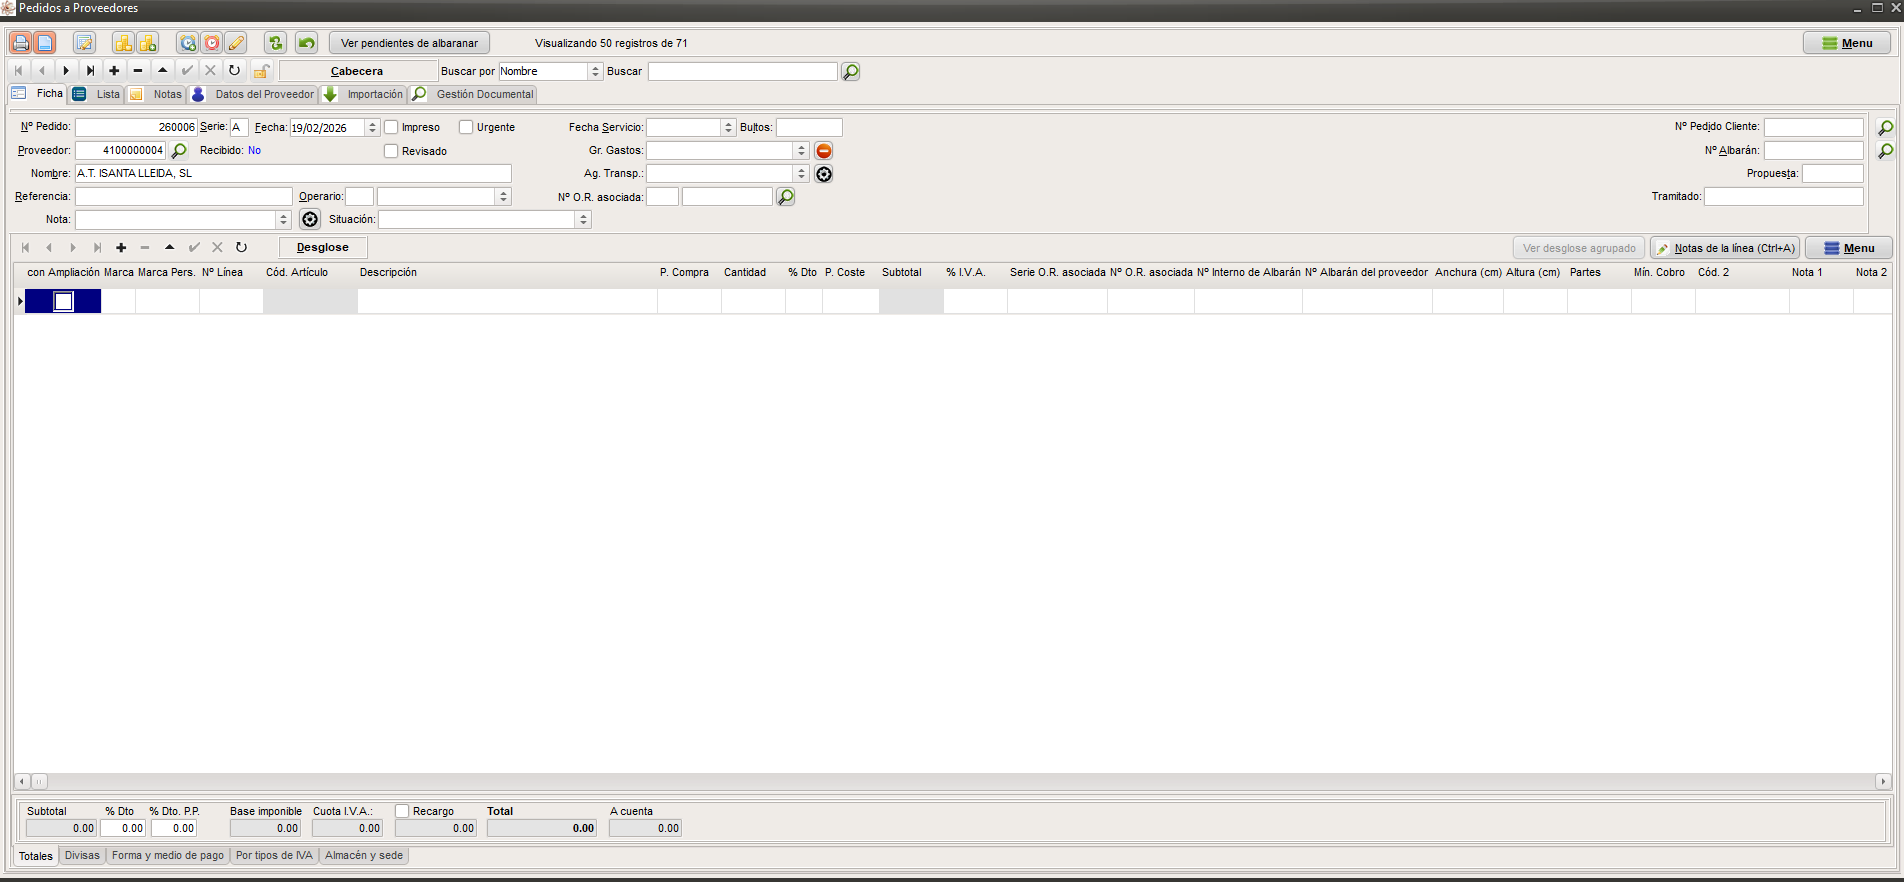
Task: Check the Urgente checkbox
Action: [x=466, y=127]
